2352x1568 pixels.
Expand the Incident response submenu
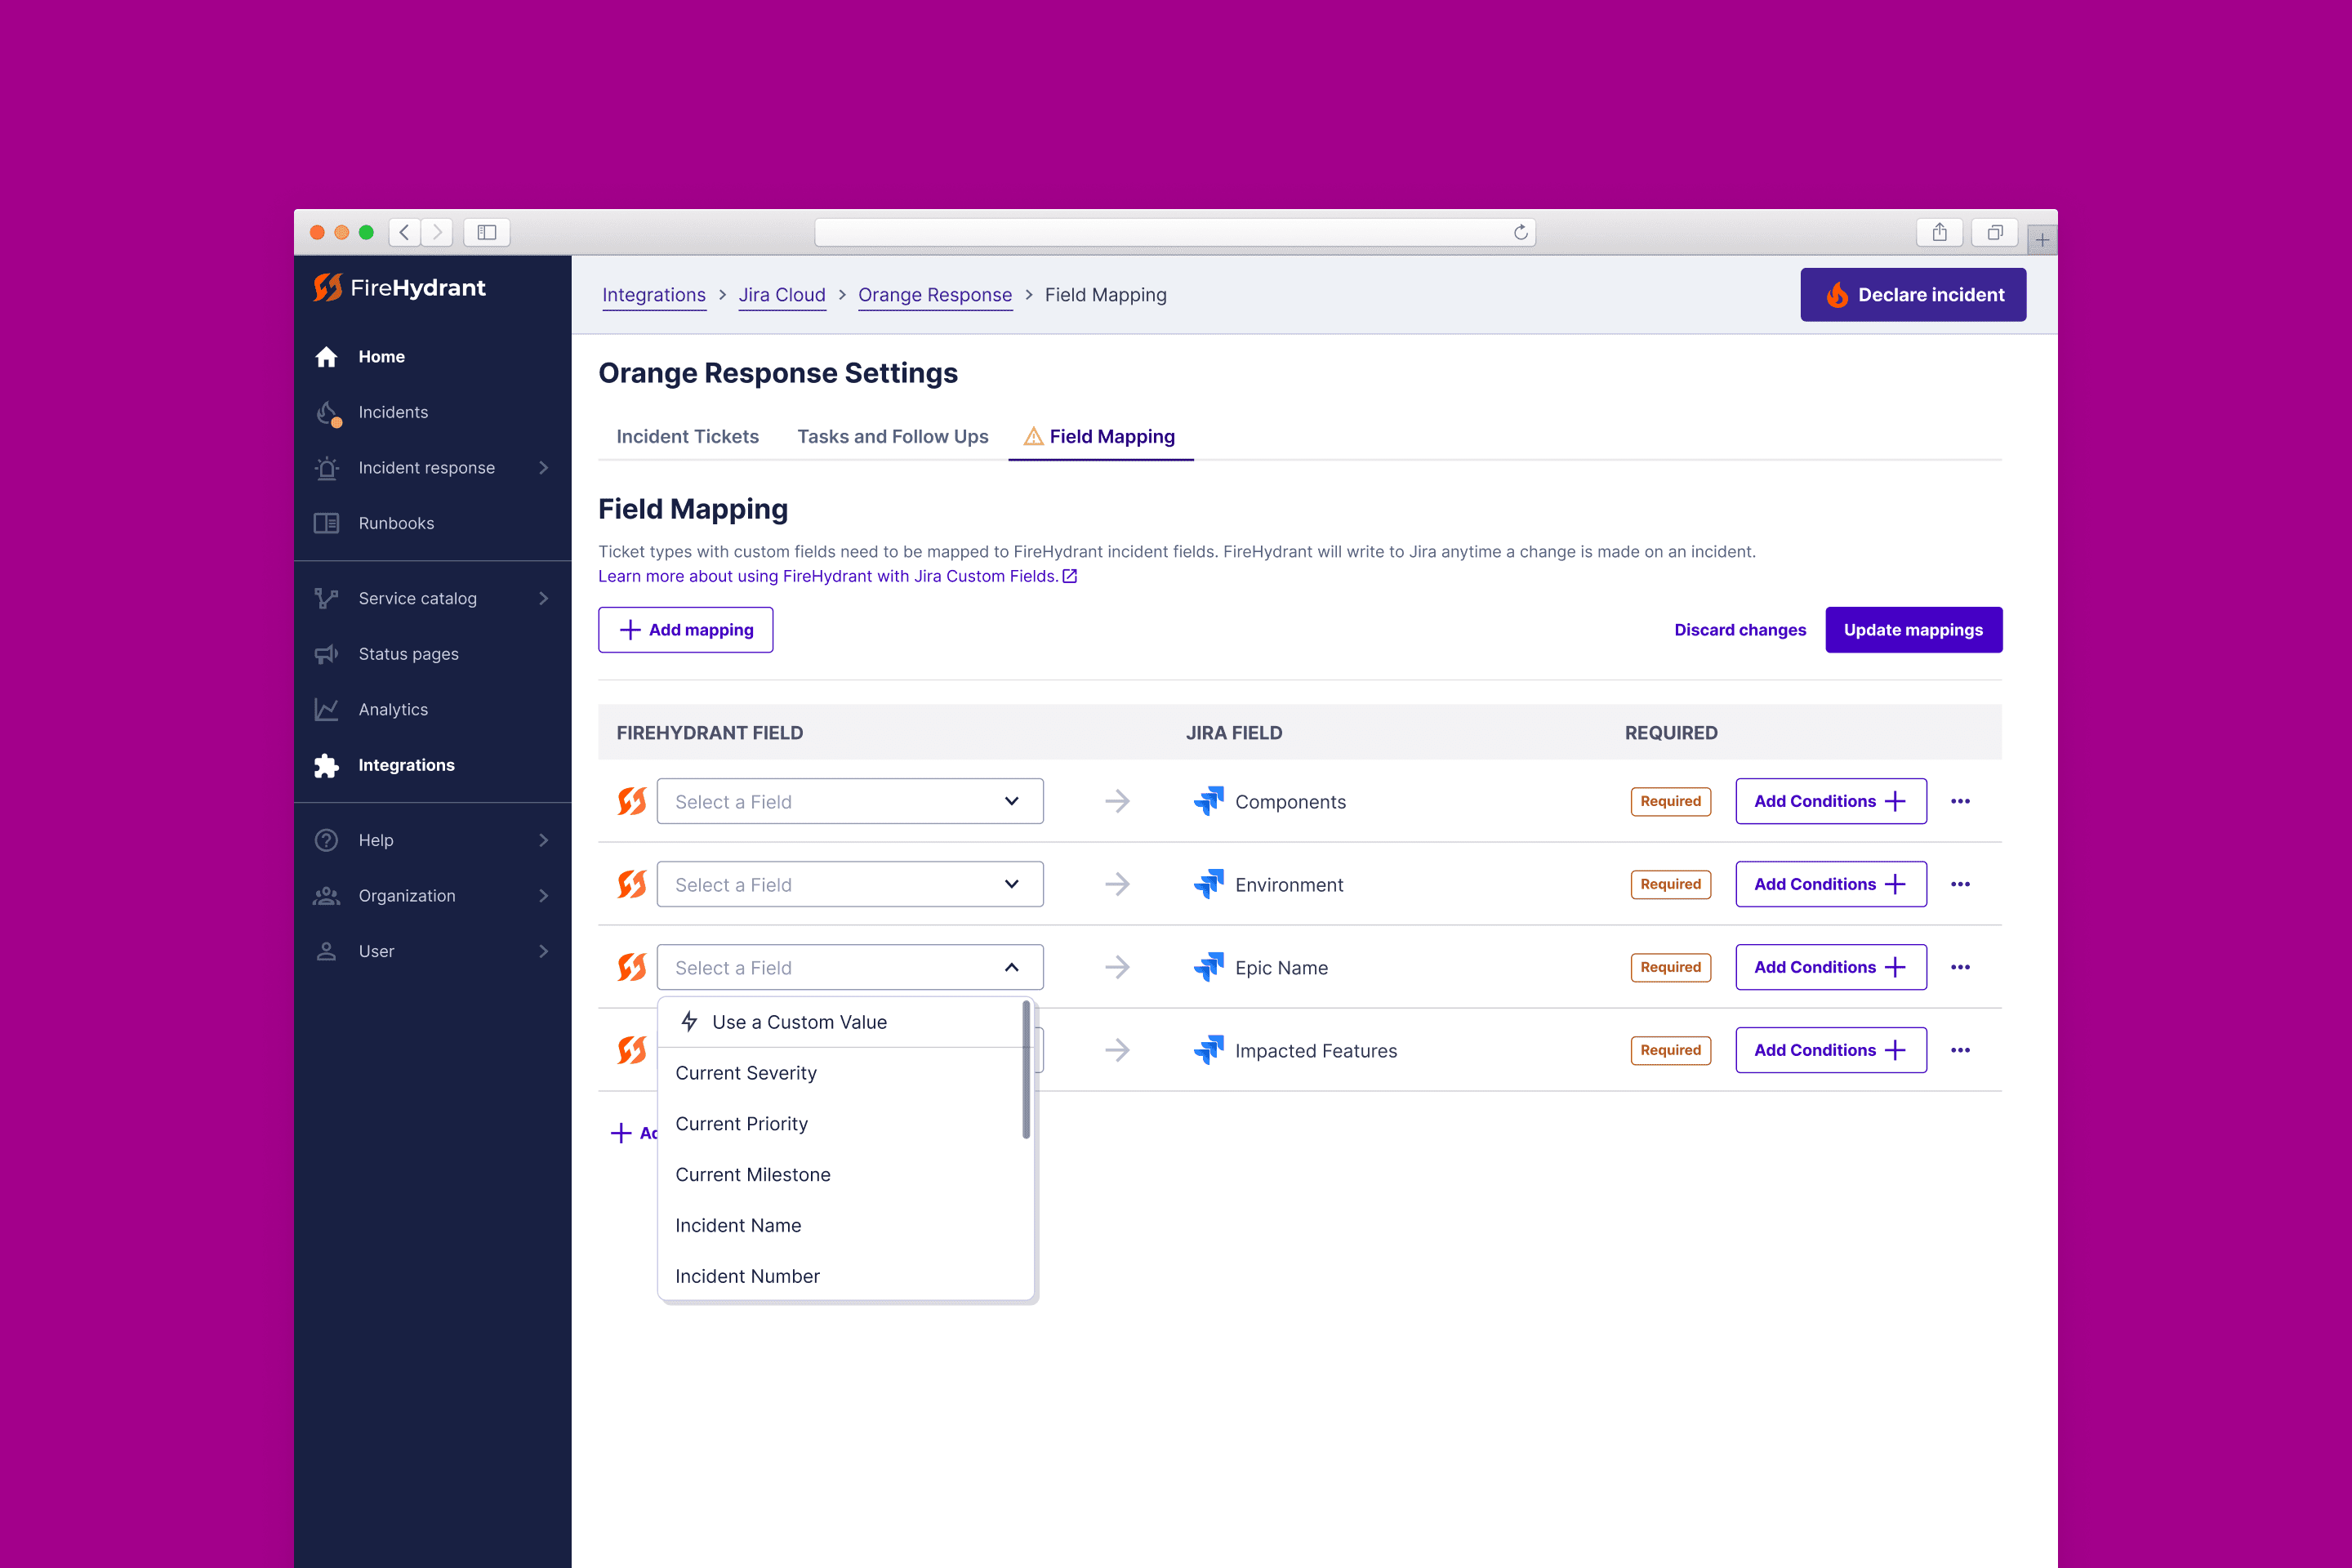pyautogui.click(x=543, y=468)
